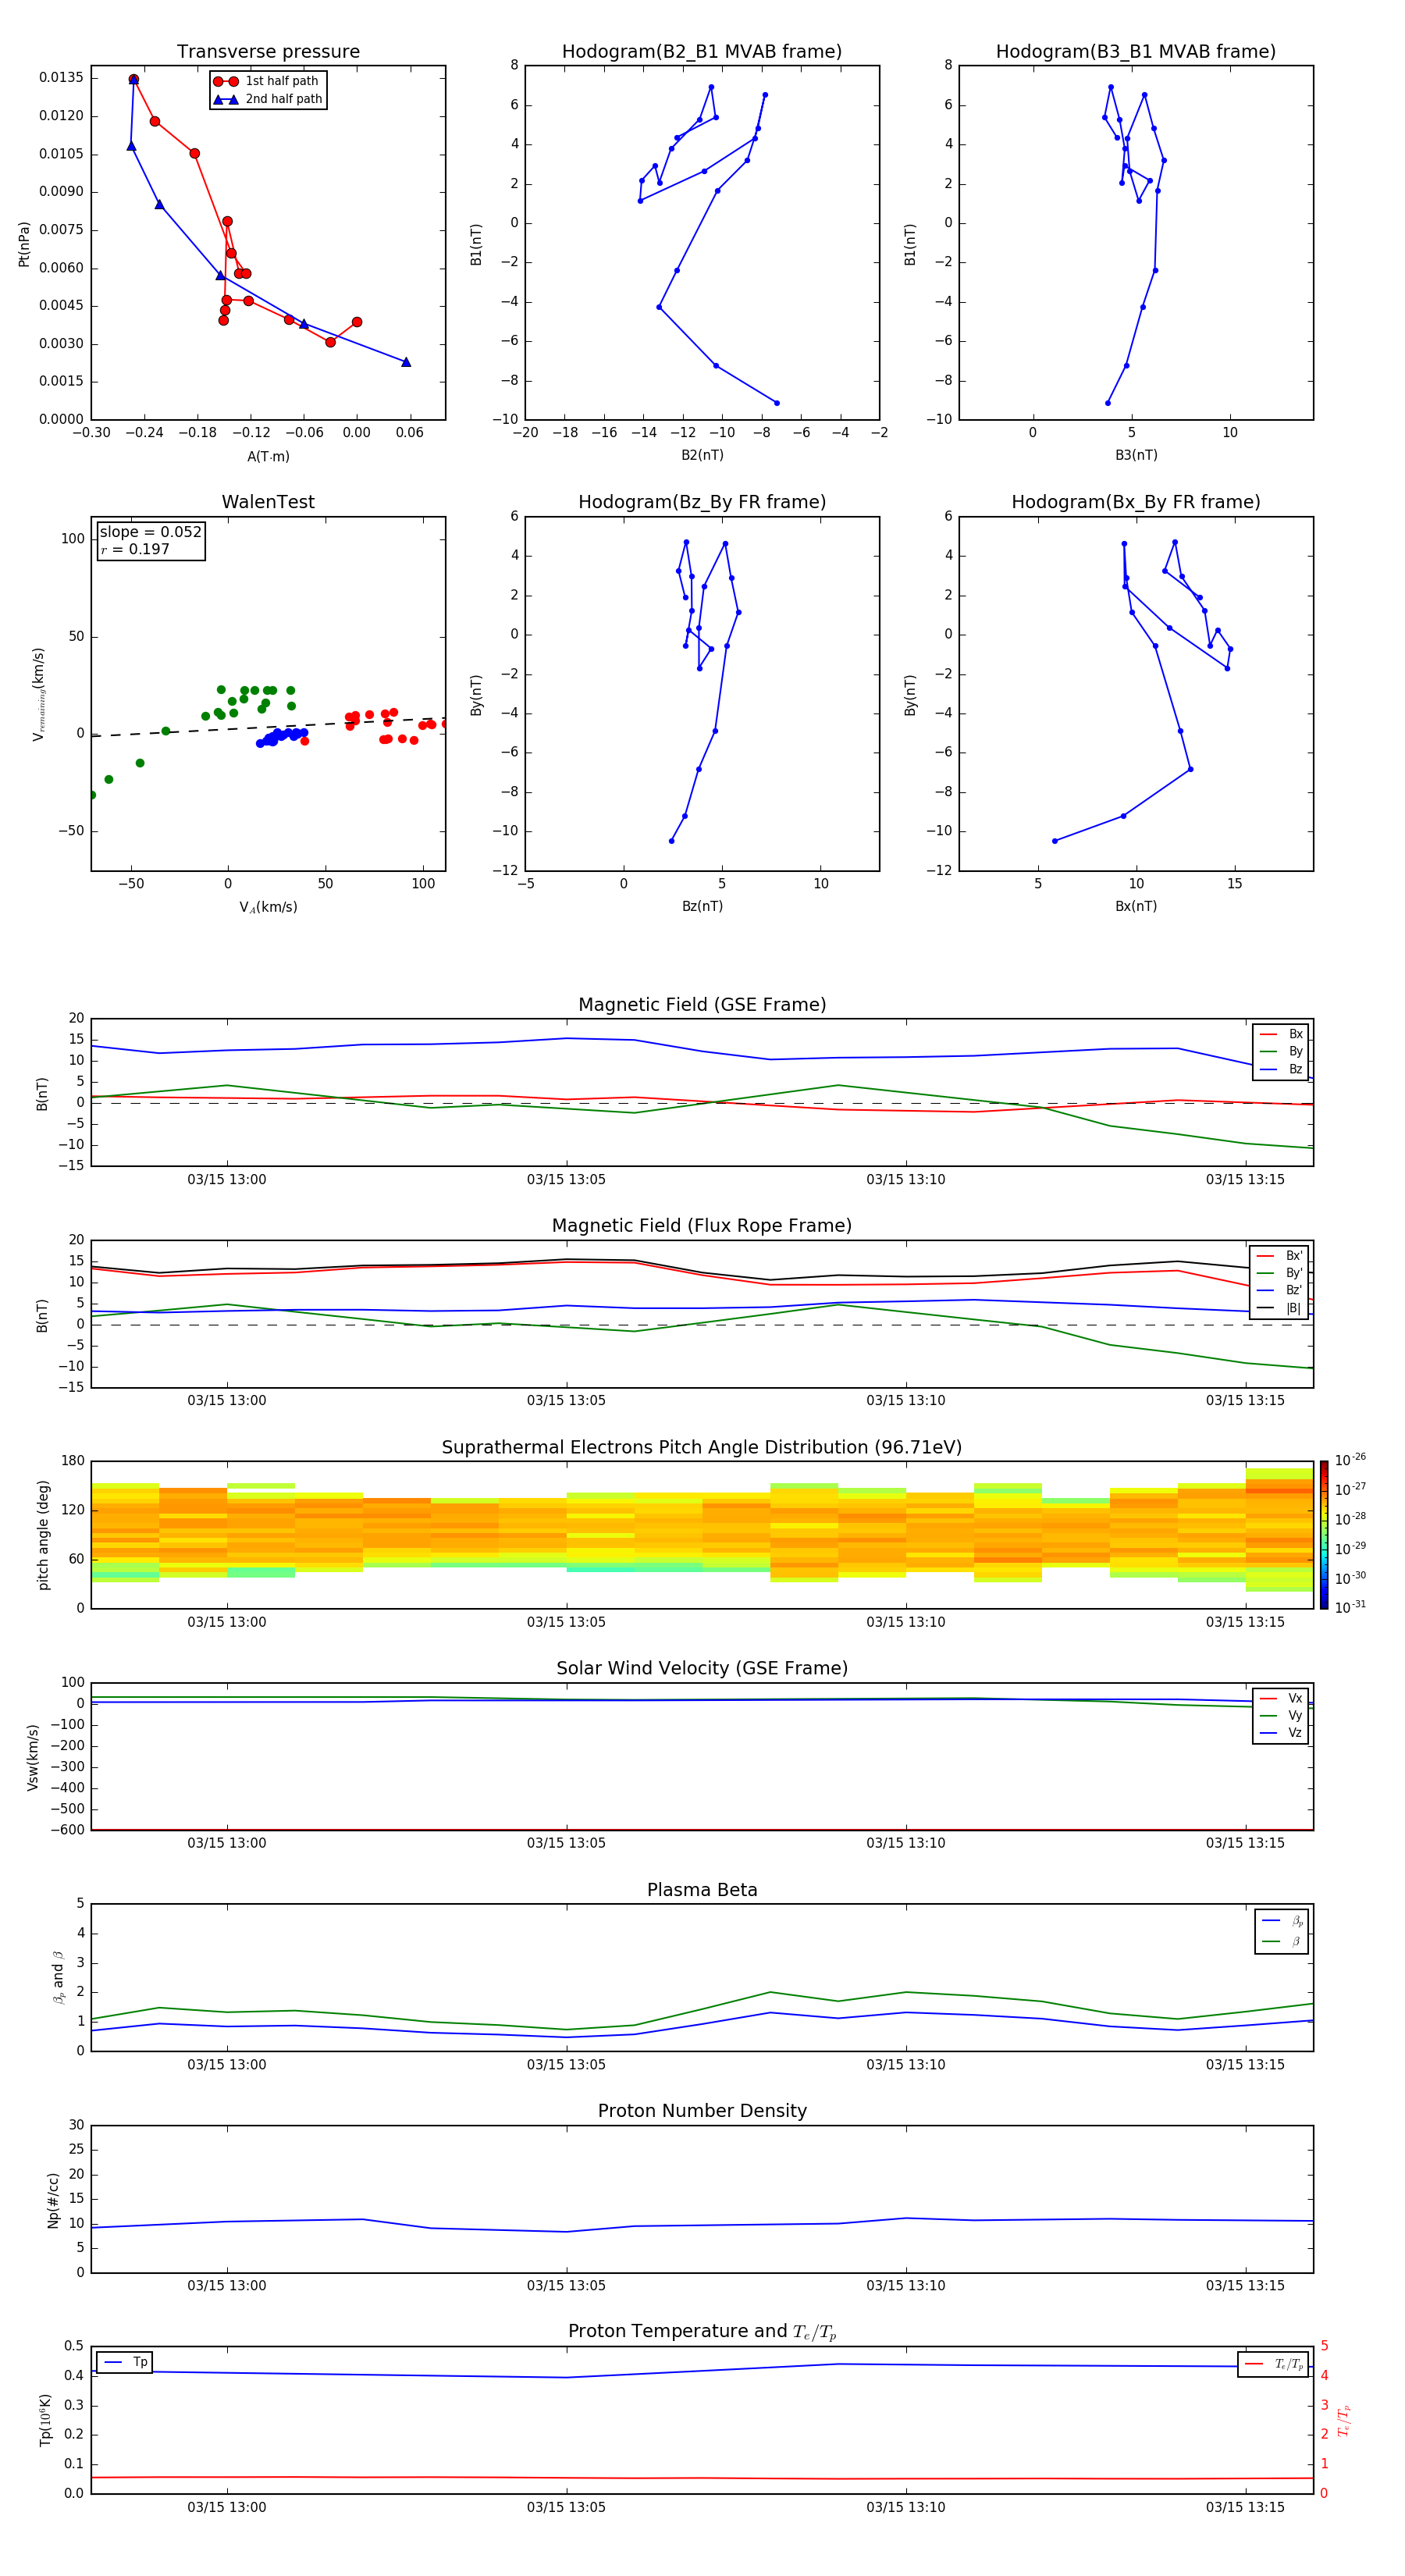Click the Plasma Beta legend box
Screen dimensions: 1405x2576
point(1281,1931)
